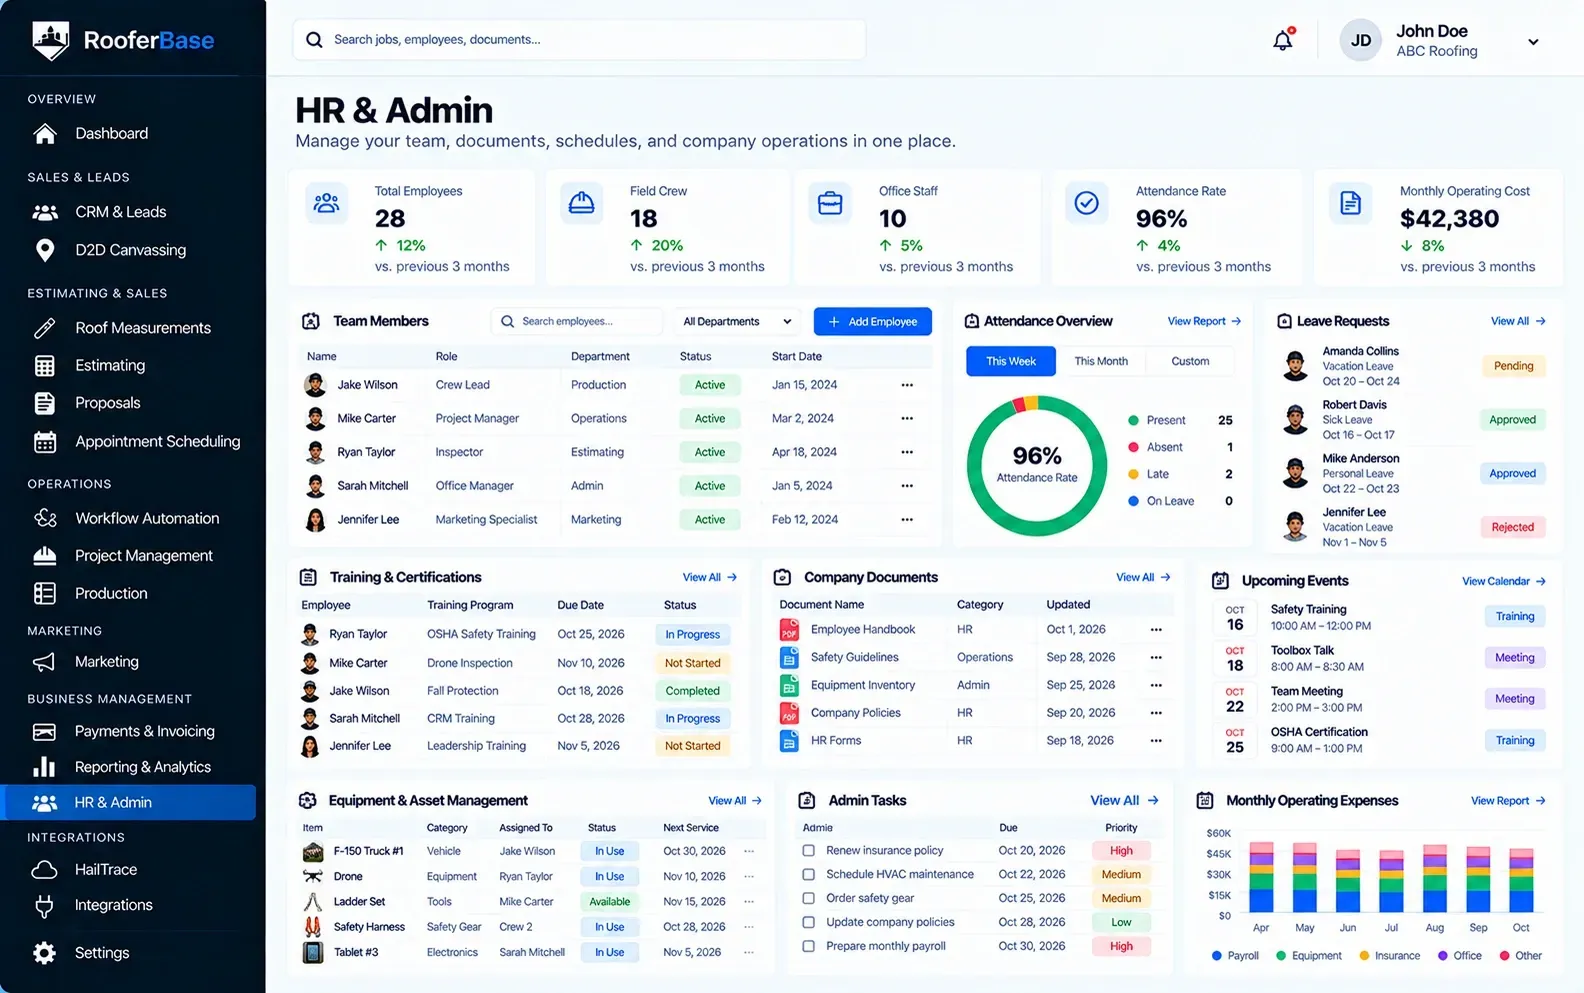This screenshot has width=1584, height=993.
Task: Click the Add Employee button
Action: click(x=873, y=322)
